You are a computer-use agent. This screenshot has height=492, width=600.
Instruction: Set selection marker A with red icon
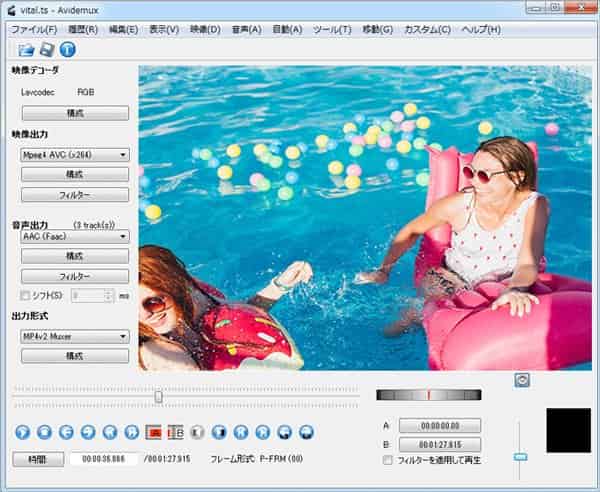click(153, 432)
